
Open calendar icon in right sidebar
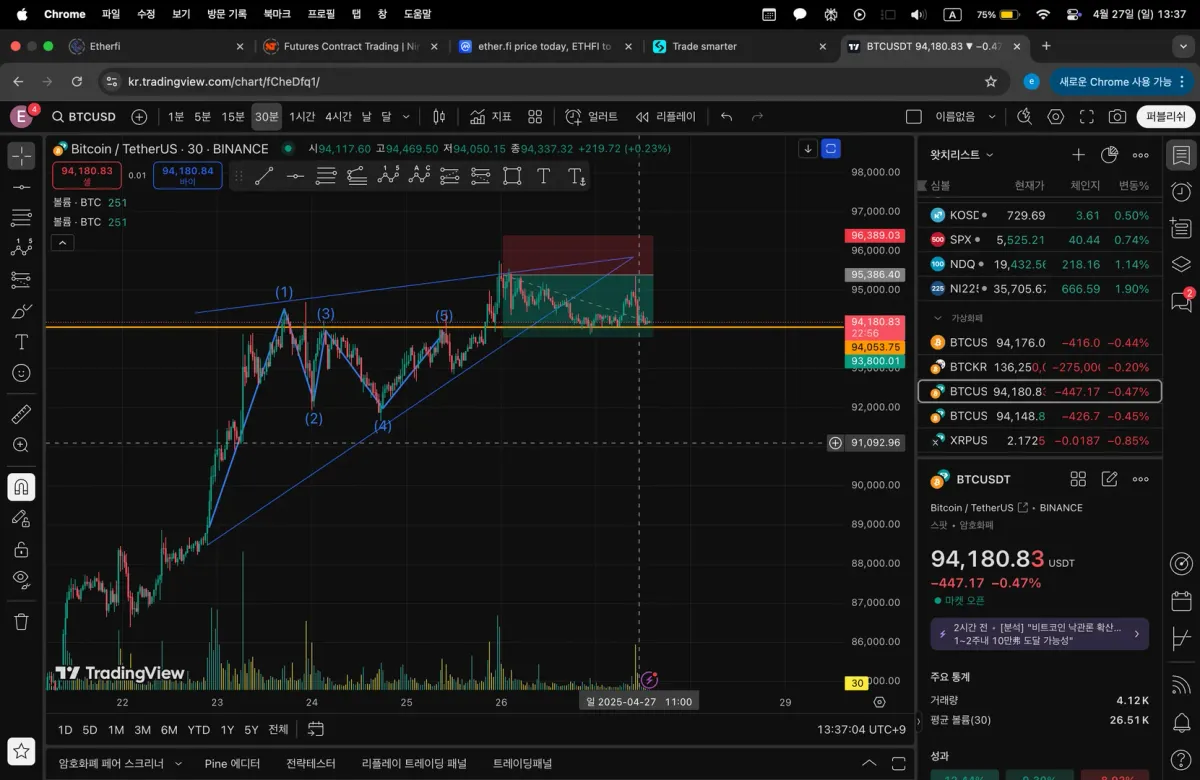coord(1181,601)
